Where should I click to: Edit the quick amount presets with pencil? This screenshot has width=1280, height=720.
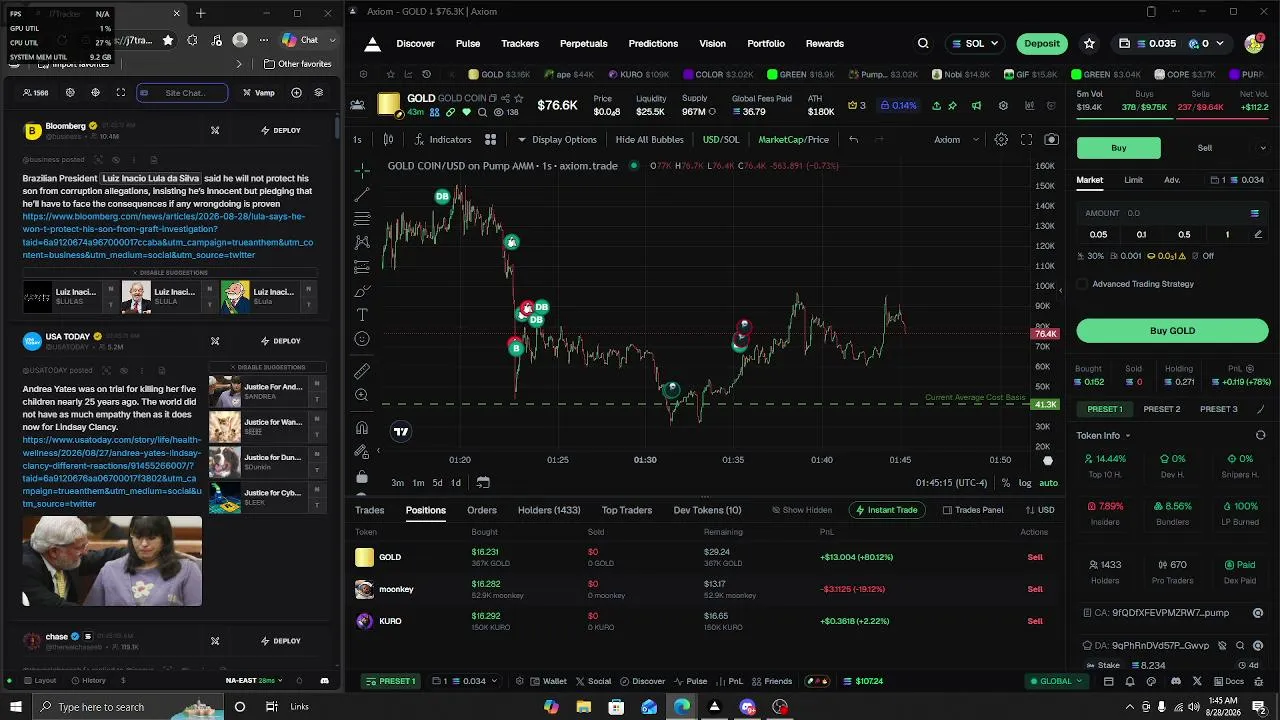coord(1258,235)
